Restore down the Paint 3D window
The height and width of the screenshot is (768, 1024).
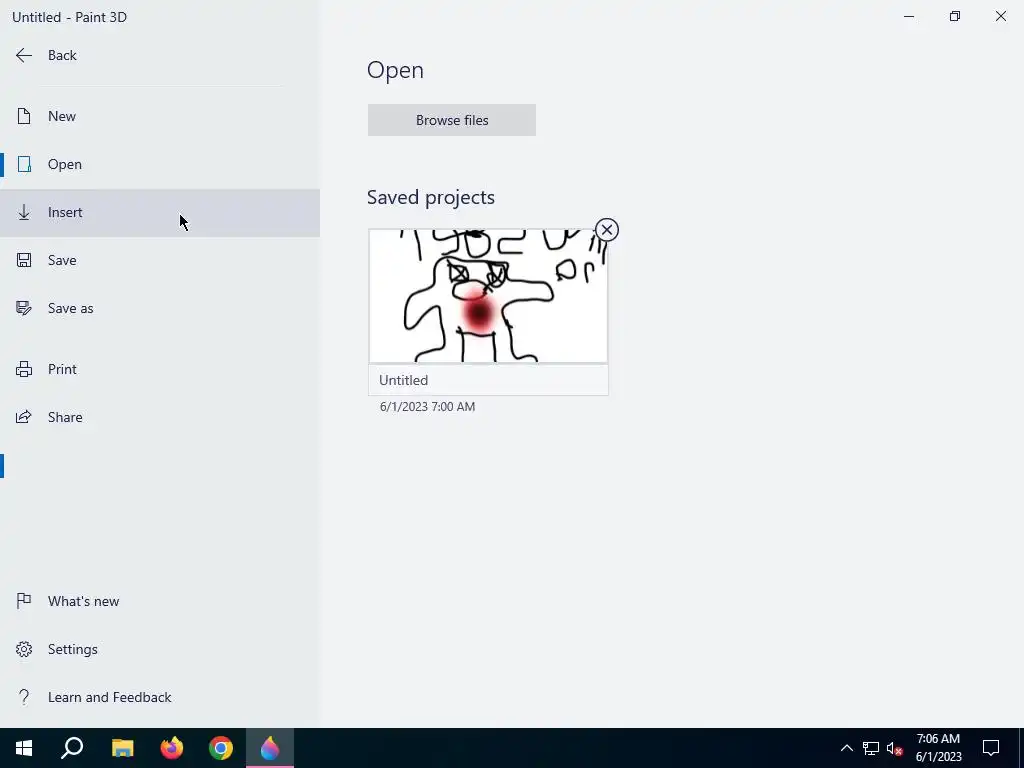coord(955,16)
